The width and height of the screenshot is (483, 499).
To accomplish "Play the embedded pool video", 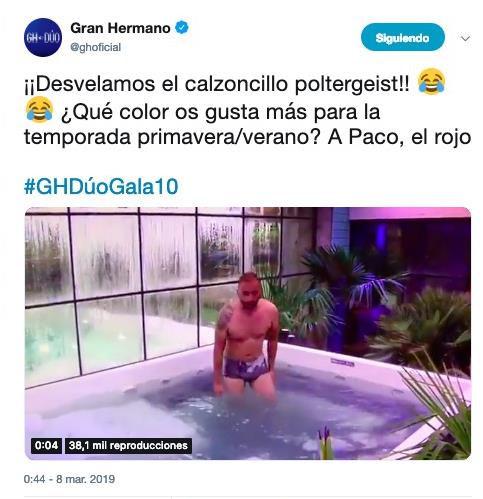I will click(x=248, y=333).
